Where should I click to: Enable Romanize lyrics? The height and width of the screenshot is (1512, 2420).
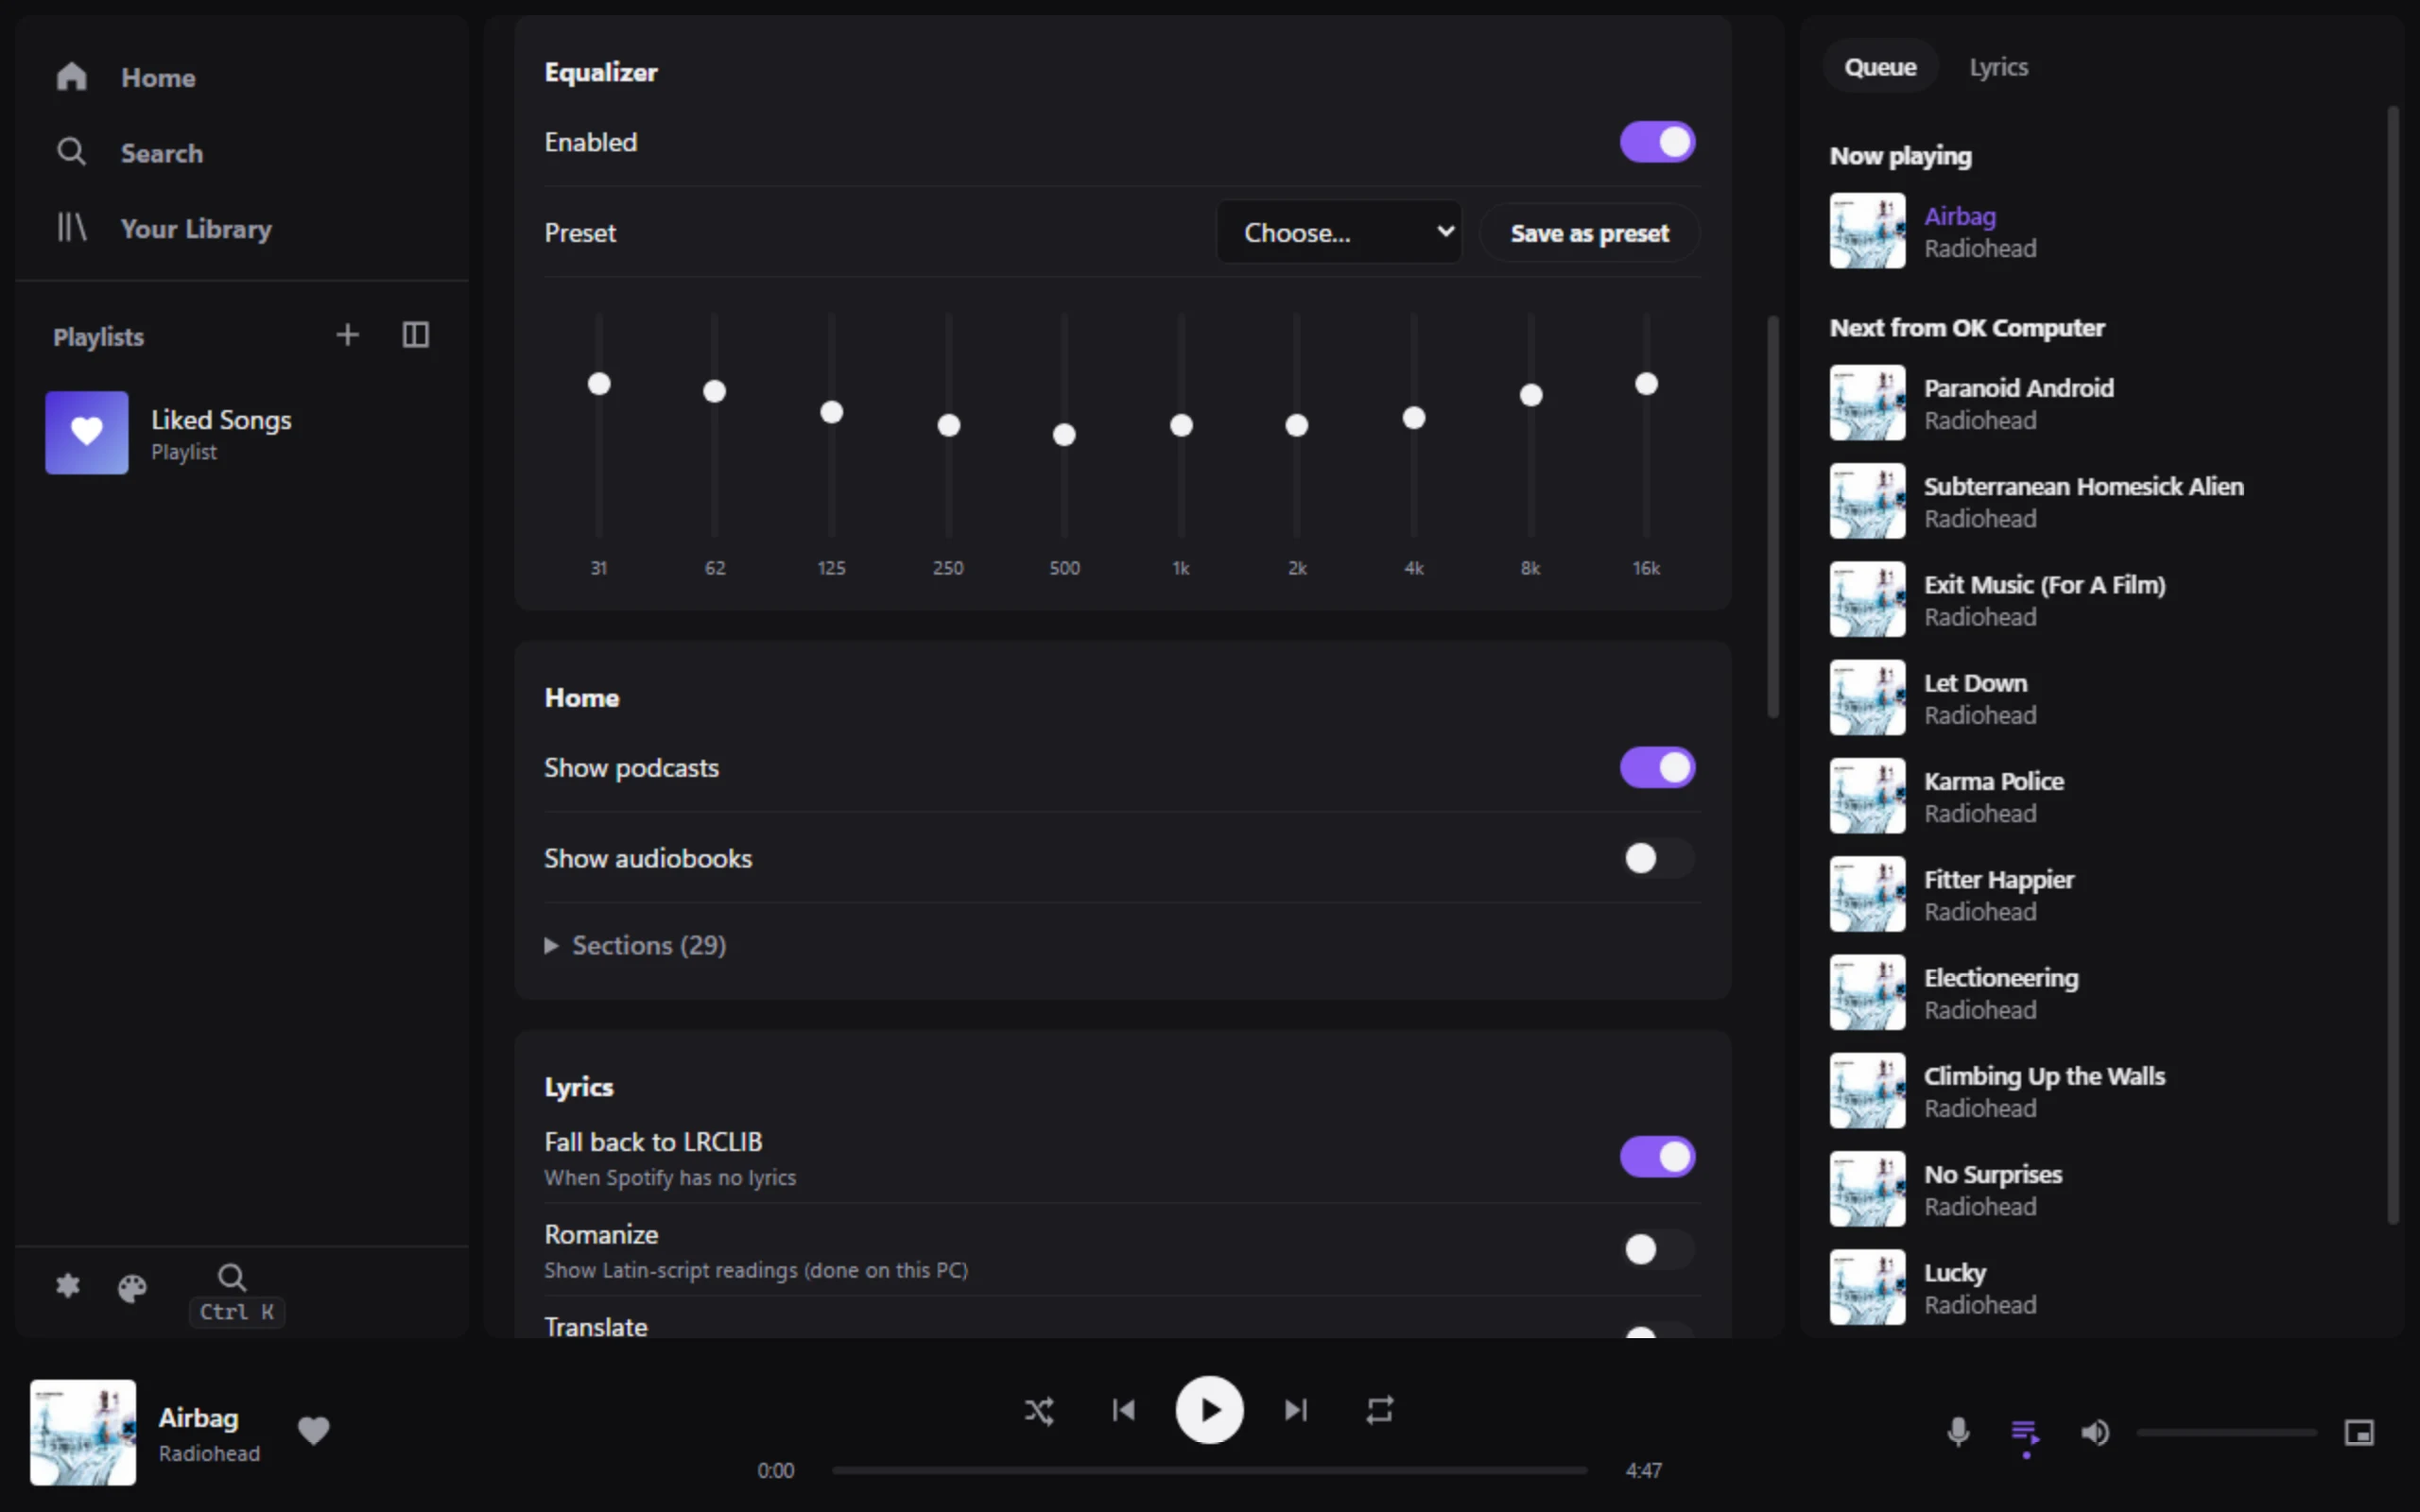click(x=1657, y=1249)
